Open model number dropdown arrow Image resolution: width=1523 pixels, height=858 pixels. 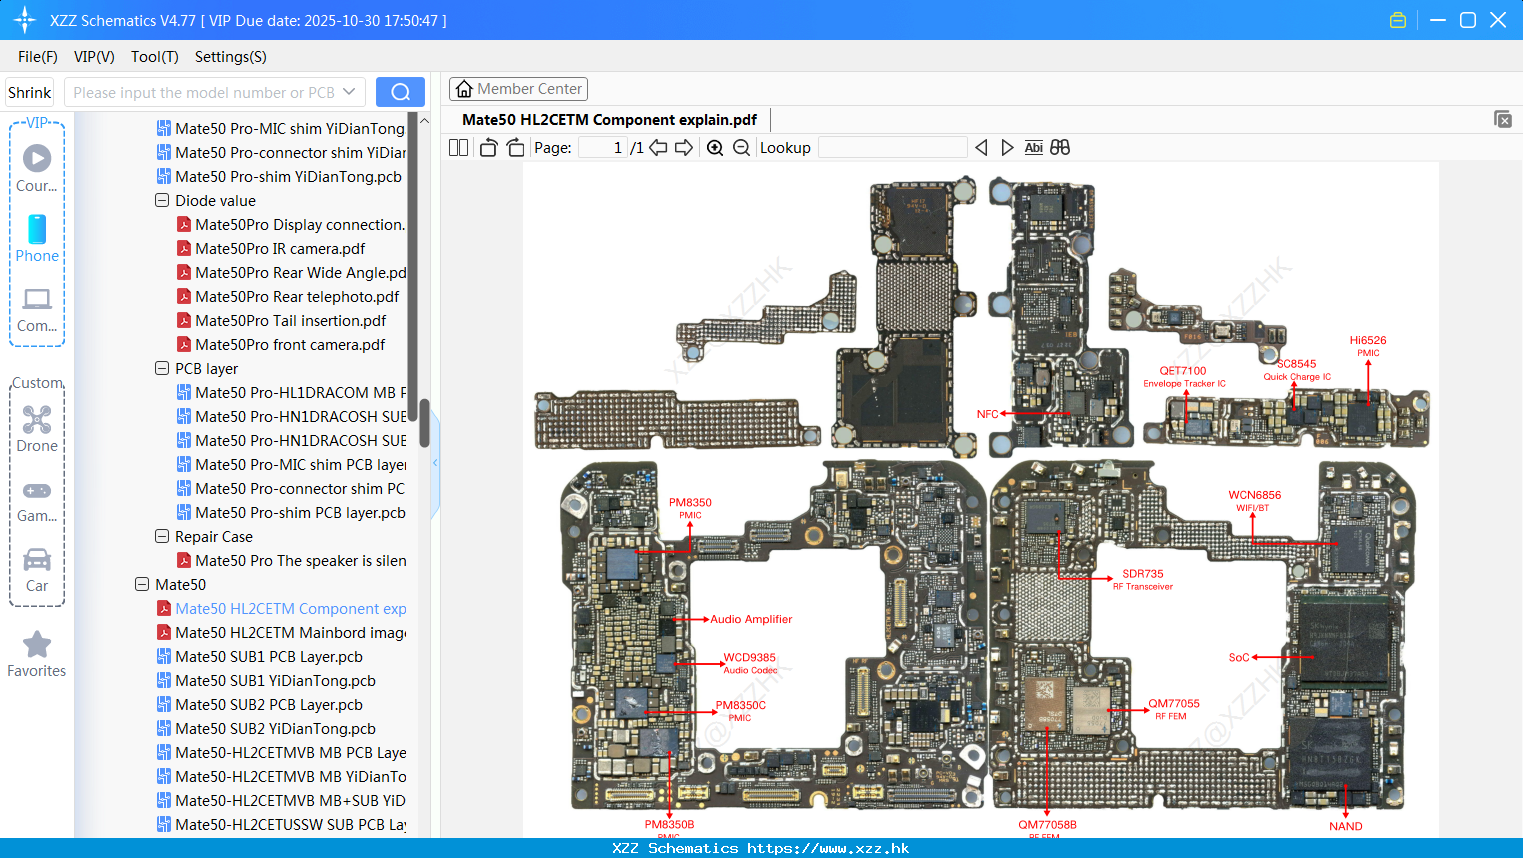[x=349, y=92]
